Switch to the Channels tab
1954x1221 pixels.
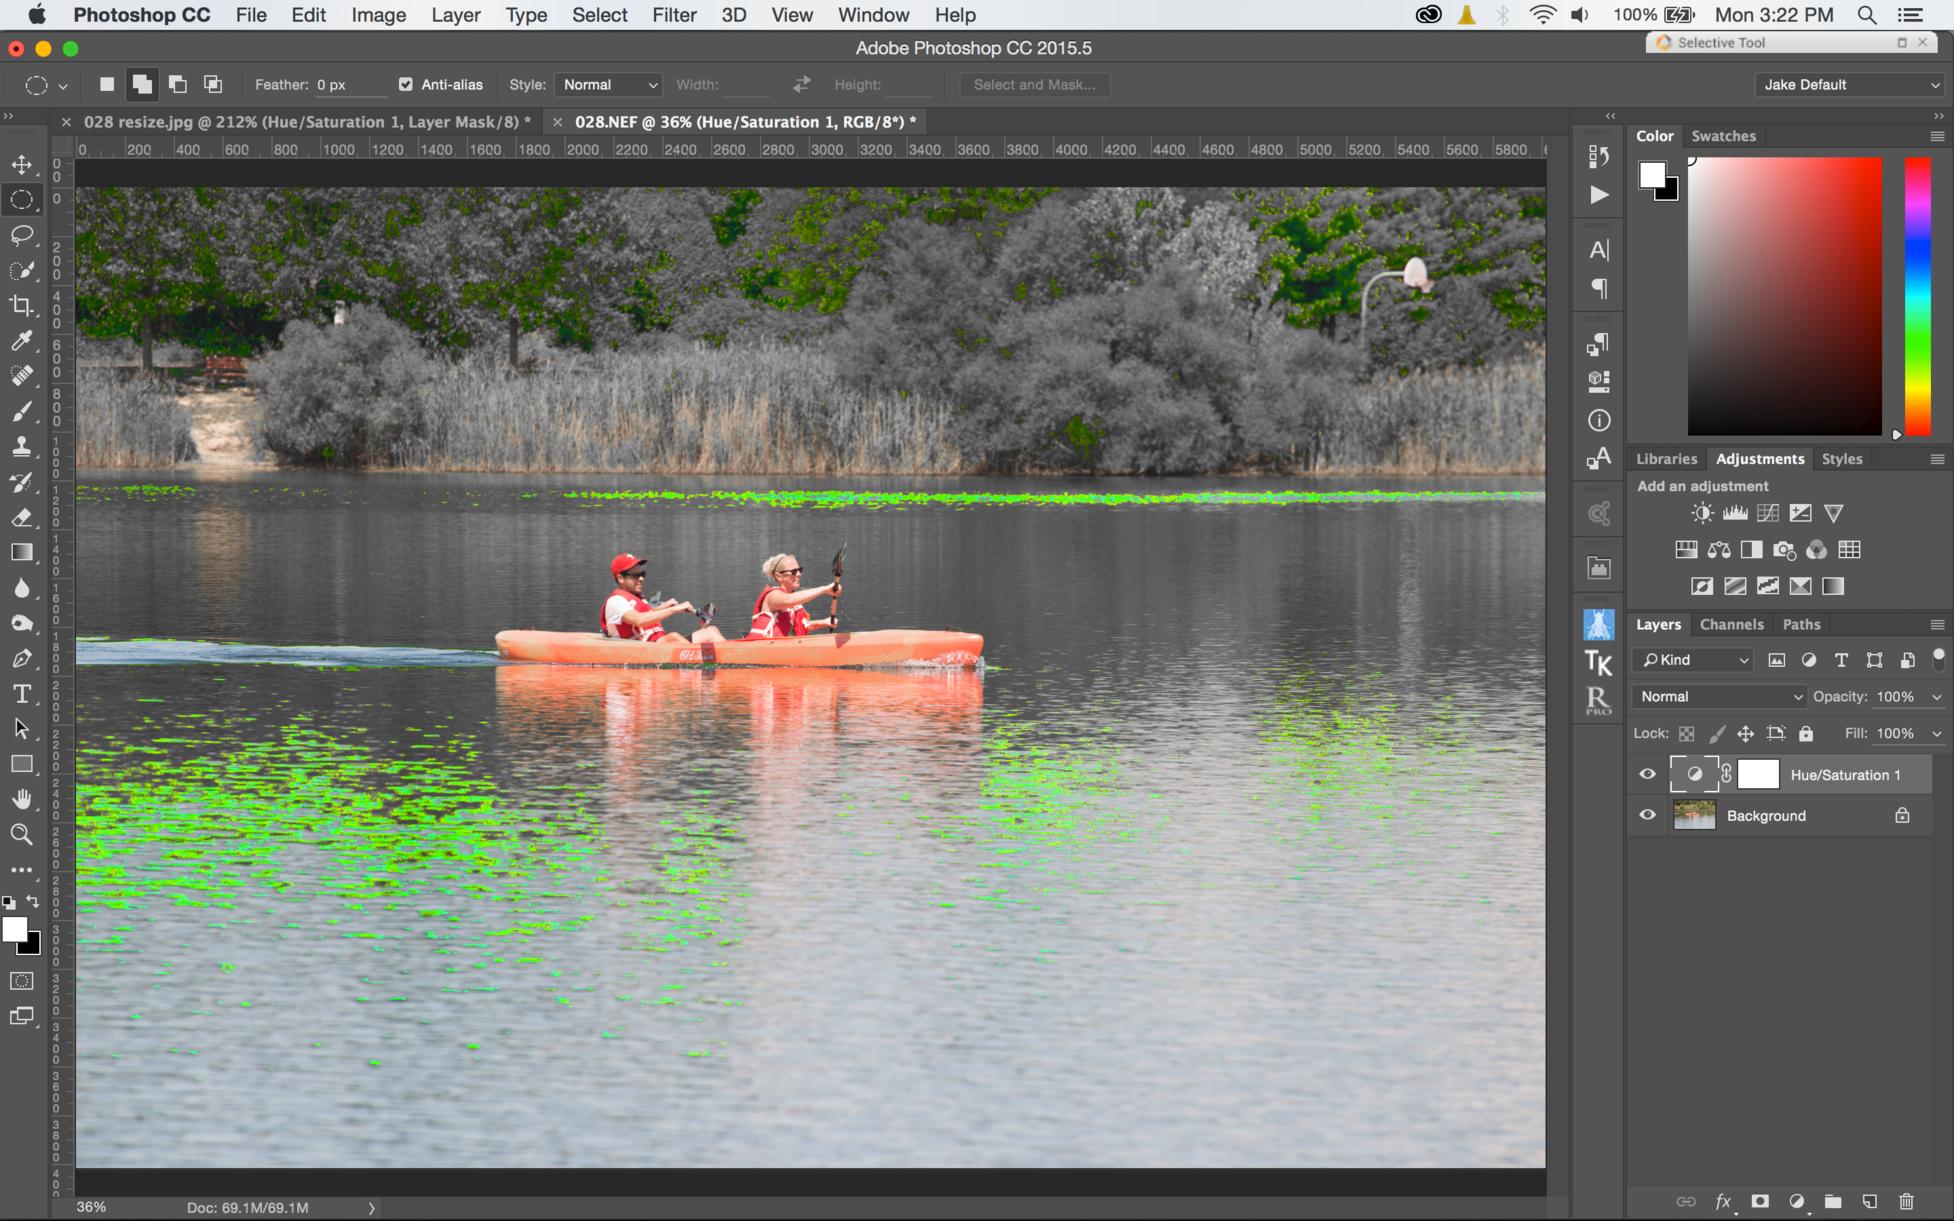pyautogui.click(x=1731, y=624)
